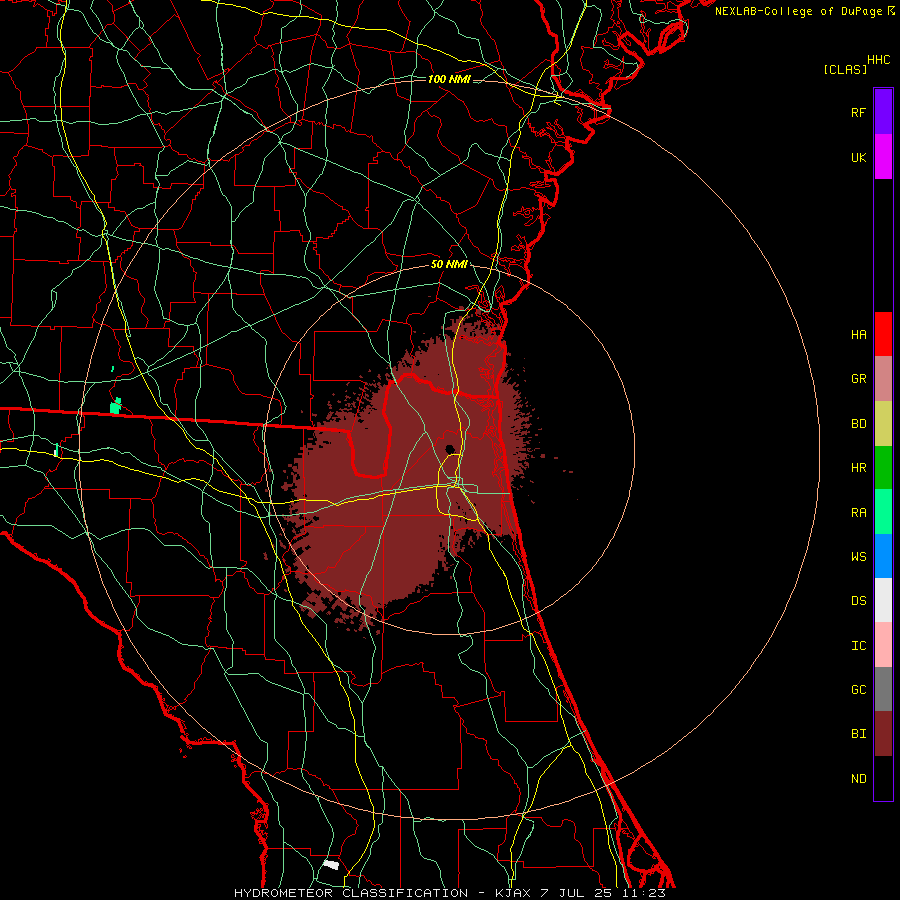The height and width of the screenshot is (900, 900).
Task: Click the [CLAS] legend header
Action: 845,69
